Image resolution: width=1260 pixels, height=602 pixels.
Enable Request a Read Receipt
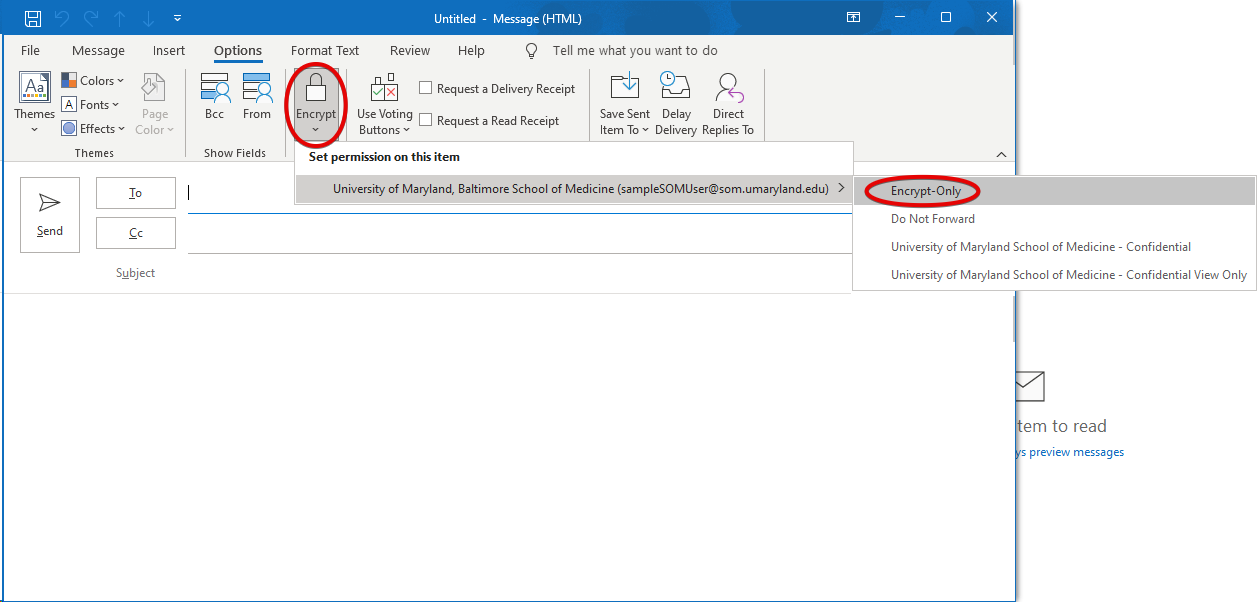pos(426,120)
